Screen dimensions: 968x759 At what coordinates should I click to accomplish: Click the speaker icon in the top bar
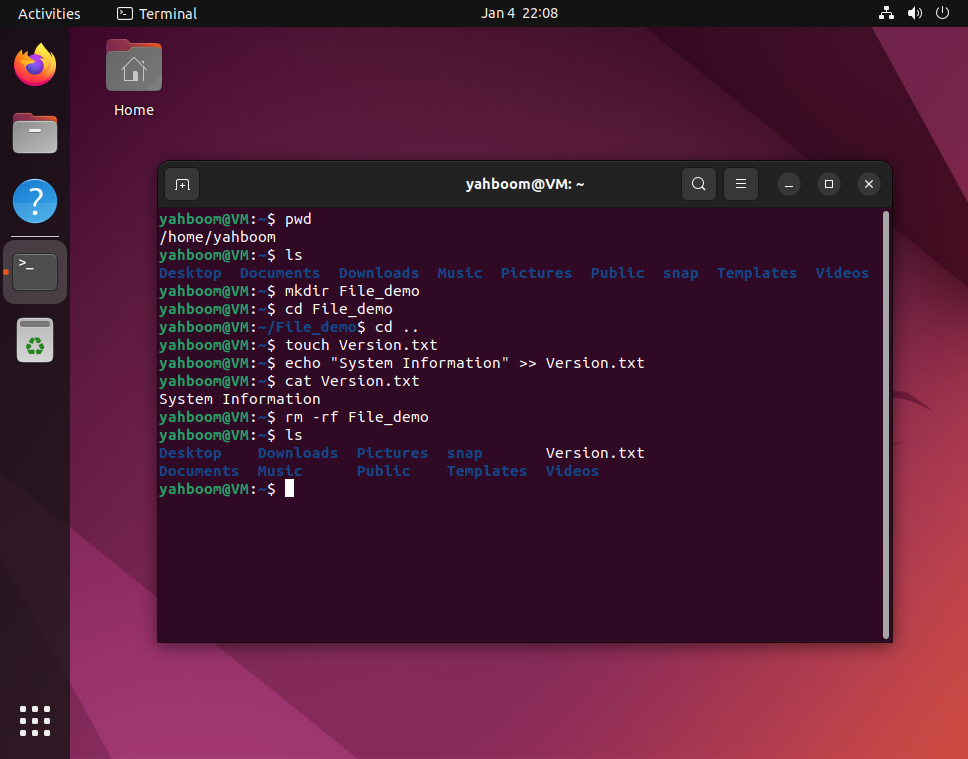click(x=913, y=13)
